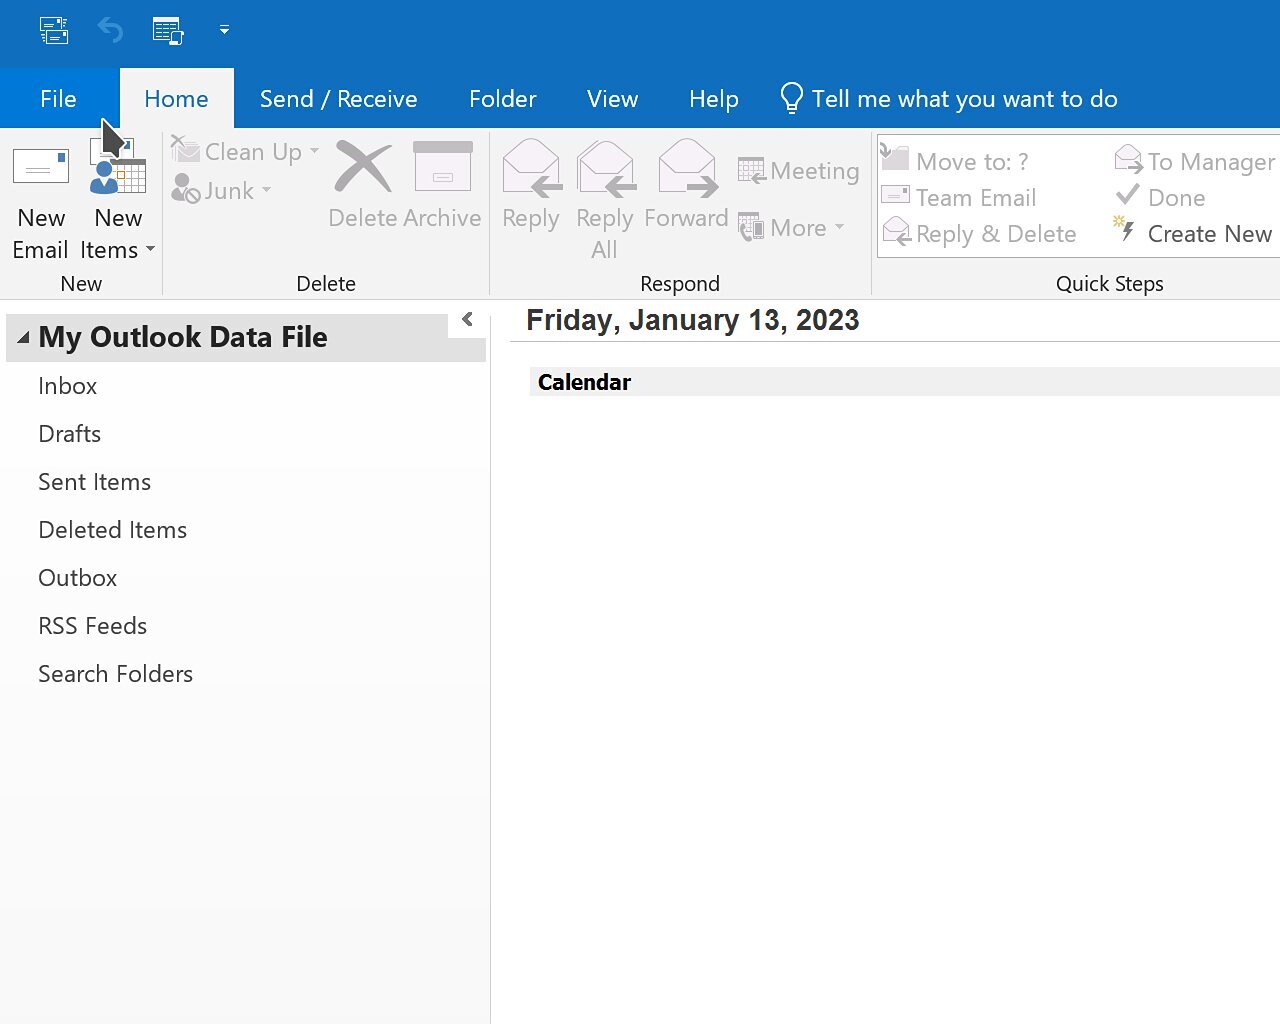Open the More respond options dropdown
Viewport: 1280px width, 1024px height.
pyautogui.click(x=793, y=227)
